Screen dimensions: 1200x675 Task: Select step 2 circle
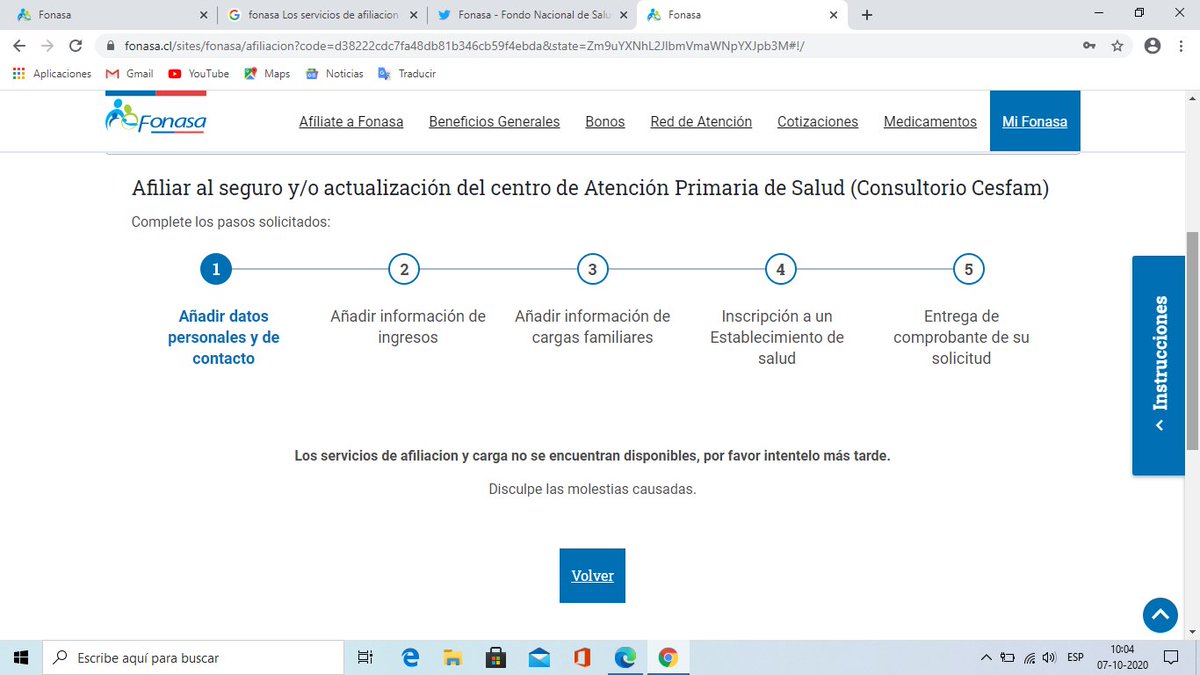[x=404, y=269]
